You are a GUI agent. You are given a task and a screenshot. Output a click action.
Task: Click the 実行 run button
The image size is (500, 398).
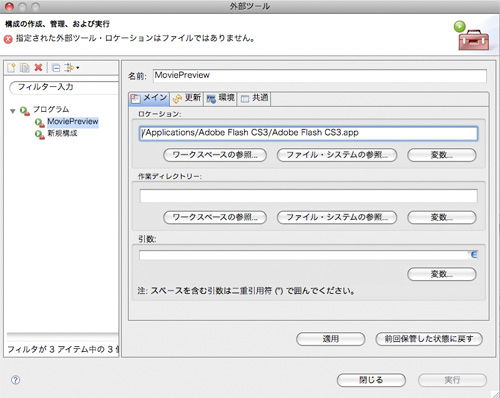tap(452, 380)
